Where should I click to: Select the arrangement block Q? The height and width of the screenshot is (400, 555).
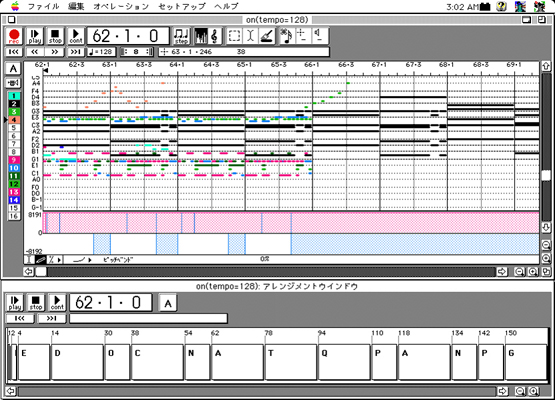click(344, 362)
